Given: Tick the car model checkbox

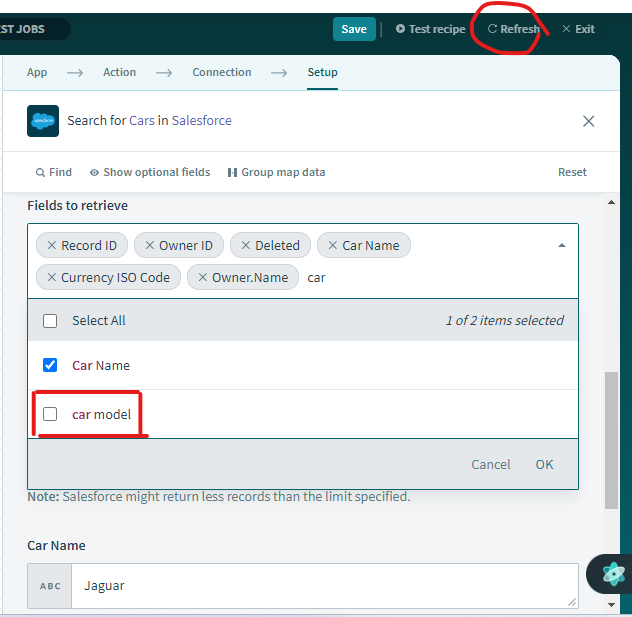Looking at the screenshot, I should pos(50,414).
